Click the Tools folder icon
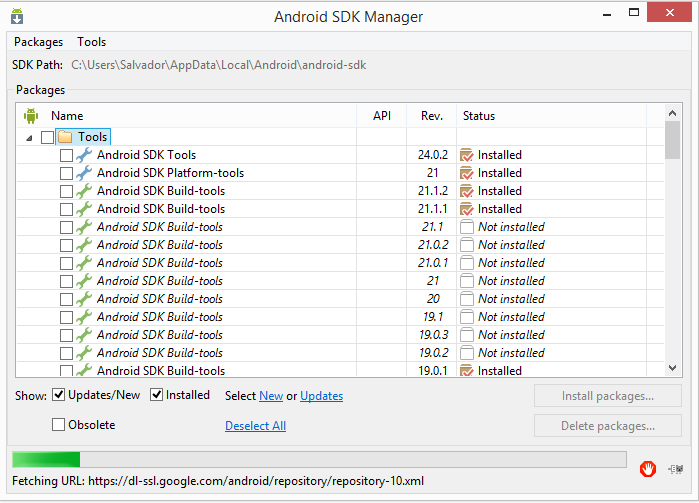Screen dimensions: 699x503 pyautogui.click(x=65, y=136)
